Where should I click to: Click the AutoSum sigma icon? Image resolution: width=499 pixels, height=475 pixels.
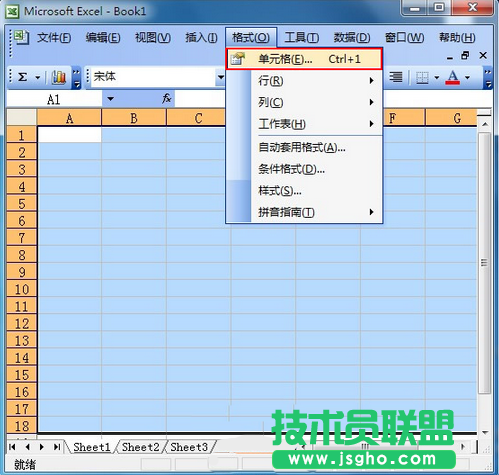(x=22, y=77)
